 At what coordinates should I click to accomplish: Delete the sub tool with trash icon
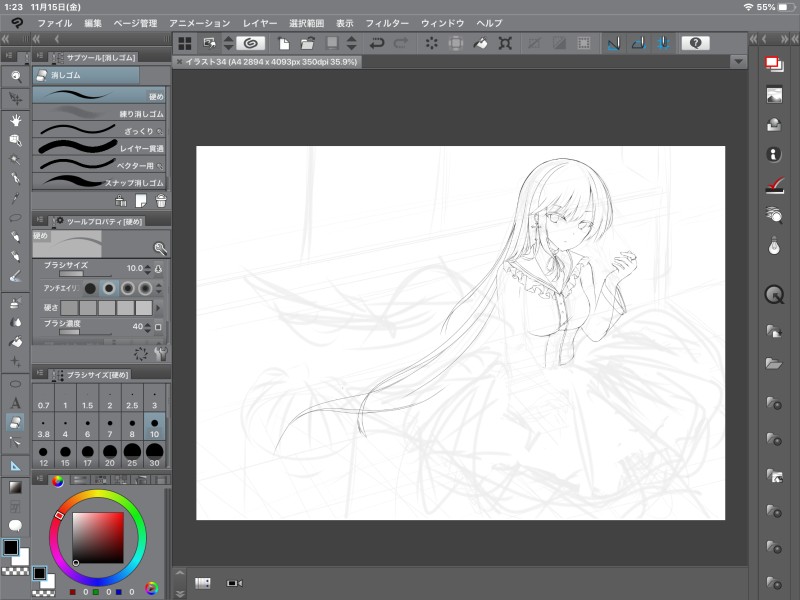[161, 201]
